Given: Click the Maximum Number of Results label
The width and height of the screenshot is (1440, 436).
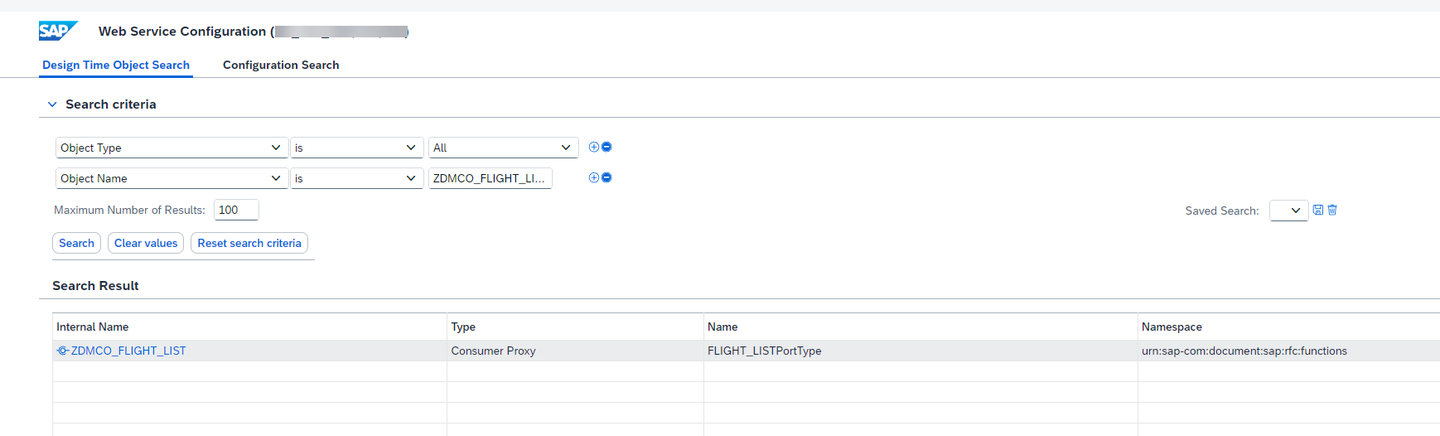Looking at the screenshot, I should (130, 211).
